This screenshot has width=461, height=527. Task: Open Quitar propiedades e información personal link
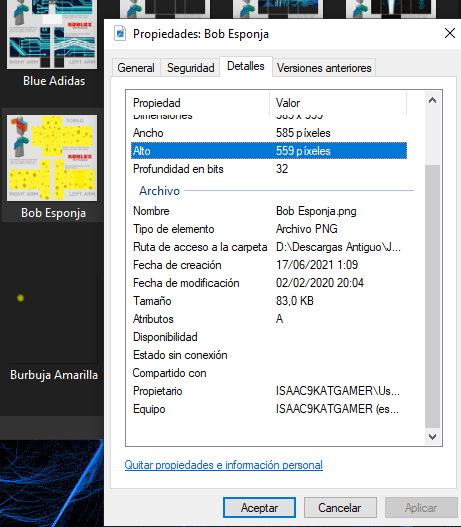(223, 465)
